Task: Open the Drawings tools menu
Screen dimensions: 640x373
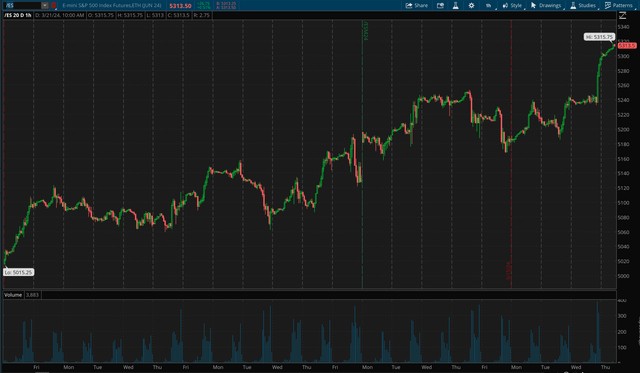Action: point(546,5)
